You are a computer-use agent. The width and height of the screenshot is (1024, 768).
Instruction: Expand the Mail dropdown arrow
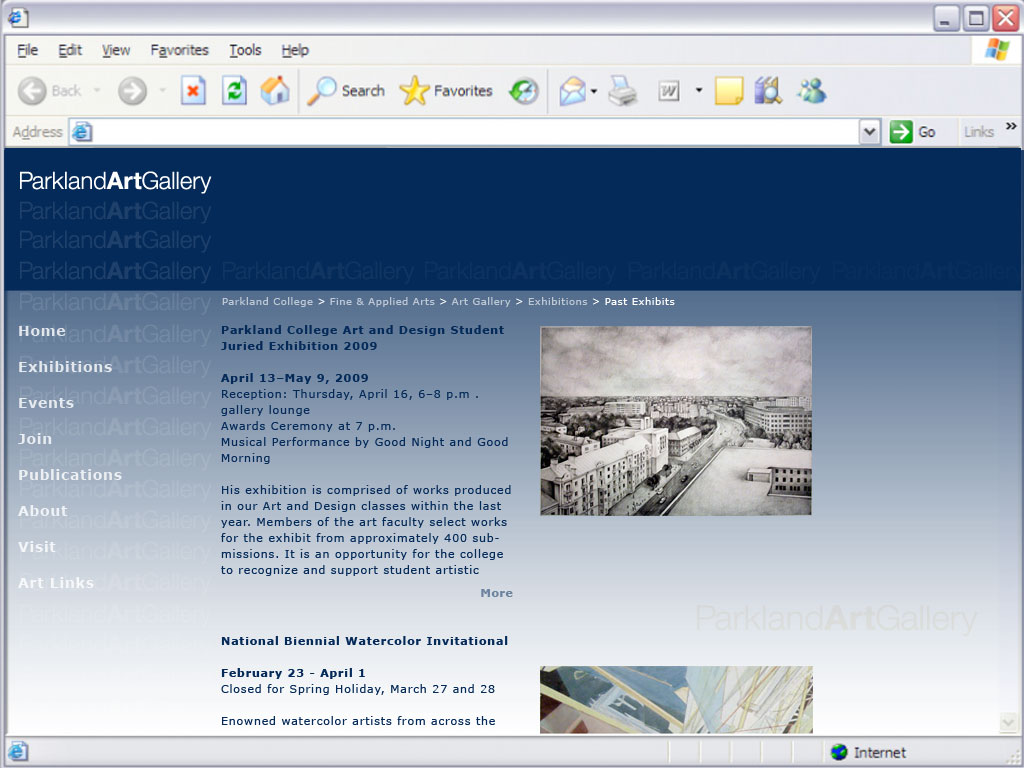click(x=594, y=91)
